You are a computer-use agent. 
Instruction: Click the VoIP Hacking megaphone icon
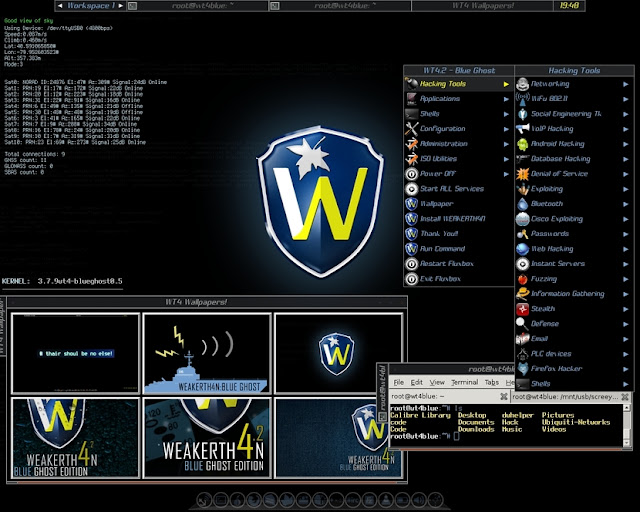[x=522, y=129]
